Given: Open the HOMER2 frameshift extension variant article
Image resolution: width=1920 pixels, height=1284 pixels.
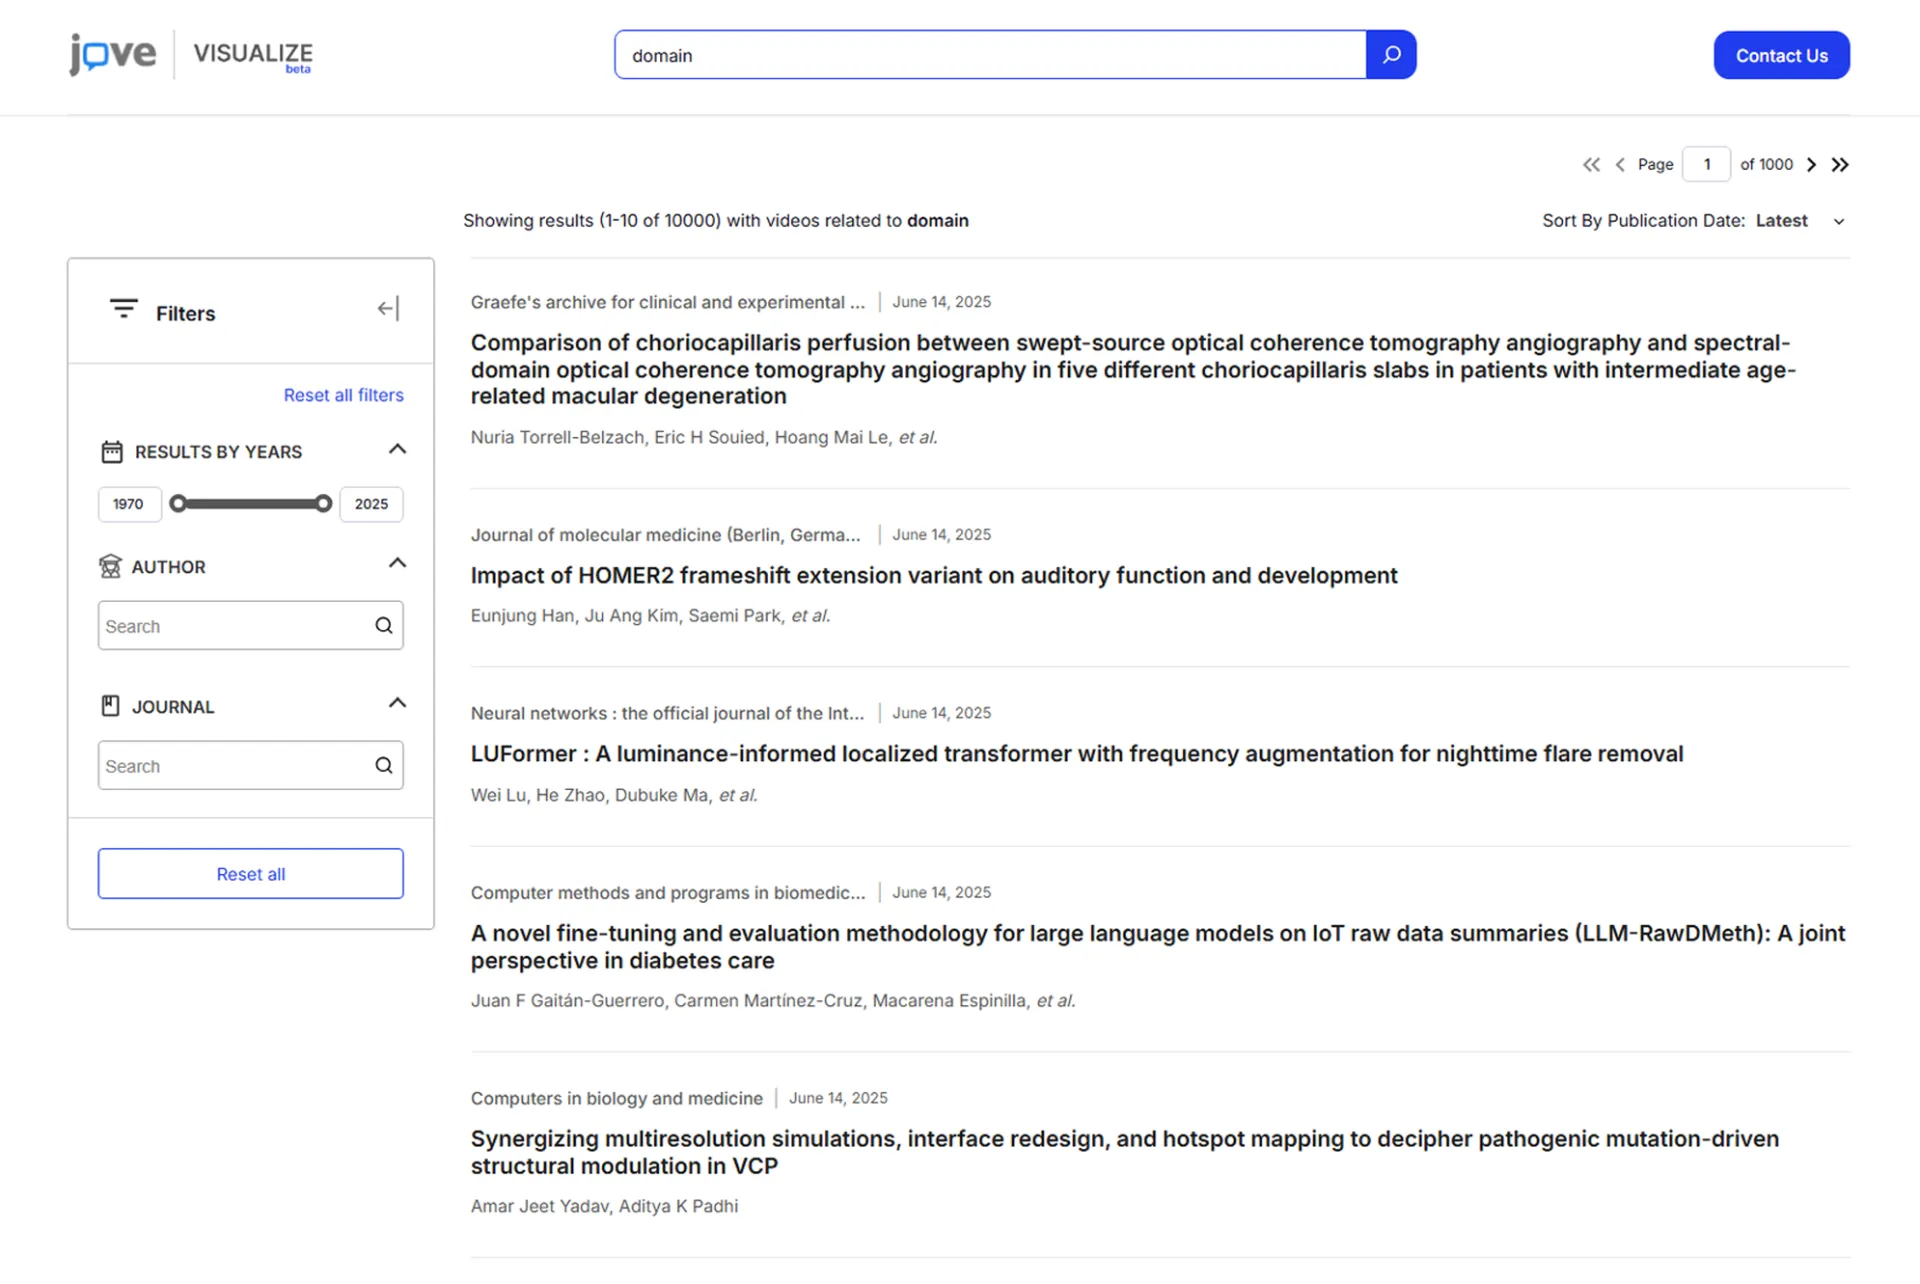Looking at the screenshot, I should 934,576.
